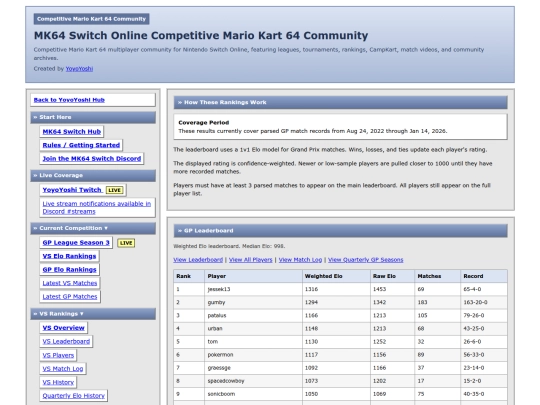Open GP Elo Rankings
Viewport: 540px width, 405px height.
click(70, 269)
